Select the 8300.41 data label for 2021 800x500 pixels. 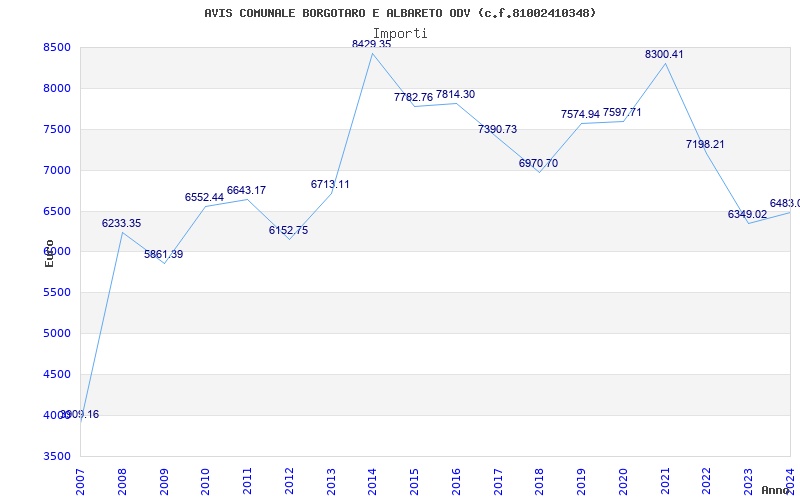(664, 54)
